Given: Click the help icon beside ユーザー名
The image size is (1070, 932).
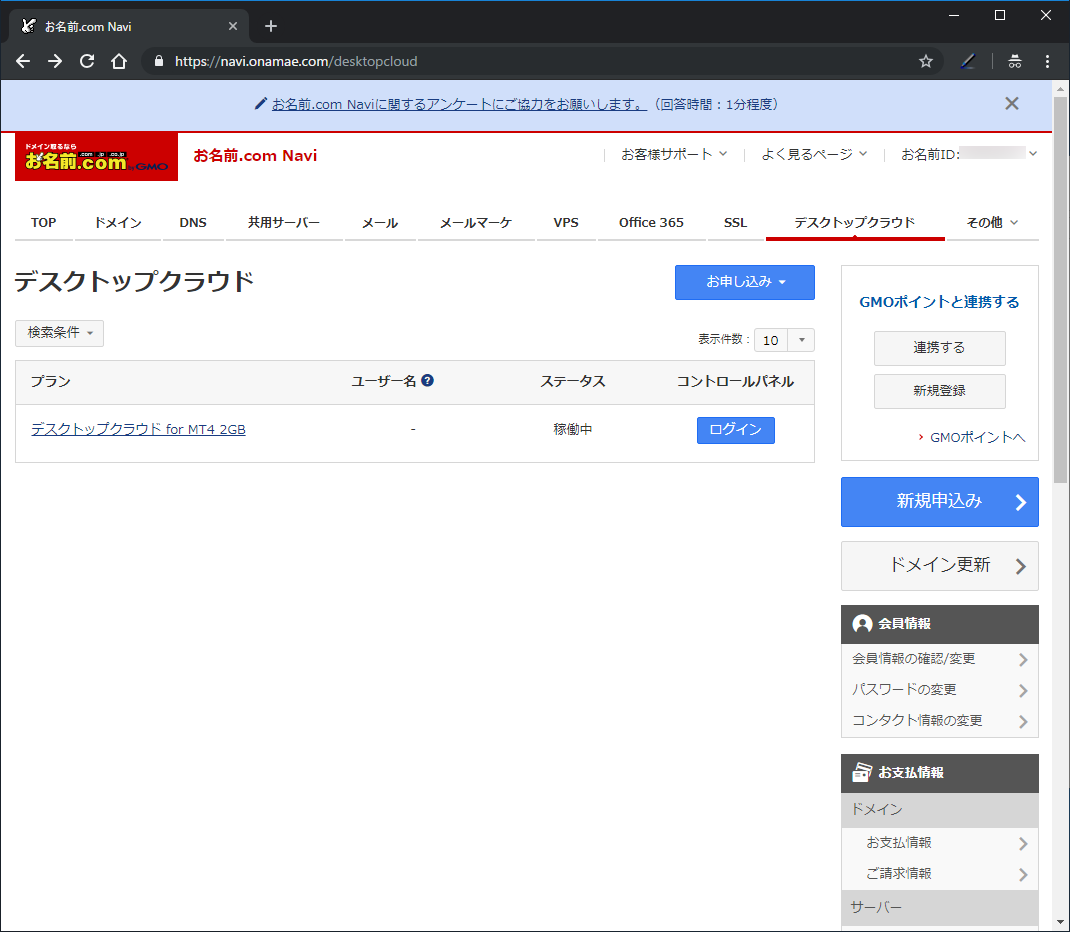Looking at the screenshot, I should [427, 381].
